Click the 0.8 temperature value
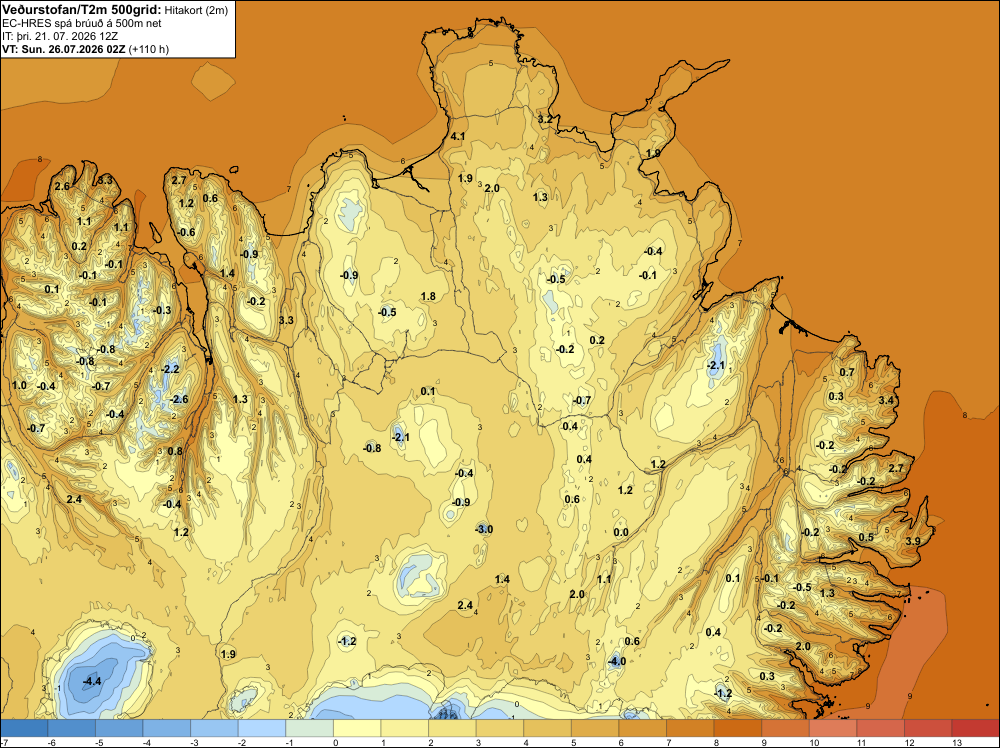Image resolution: width=1000 pixels, height=748 pixels. click(175, 451)
